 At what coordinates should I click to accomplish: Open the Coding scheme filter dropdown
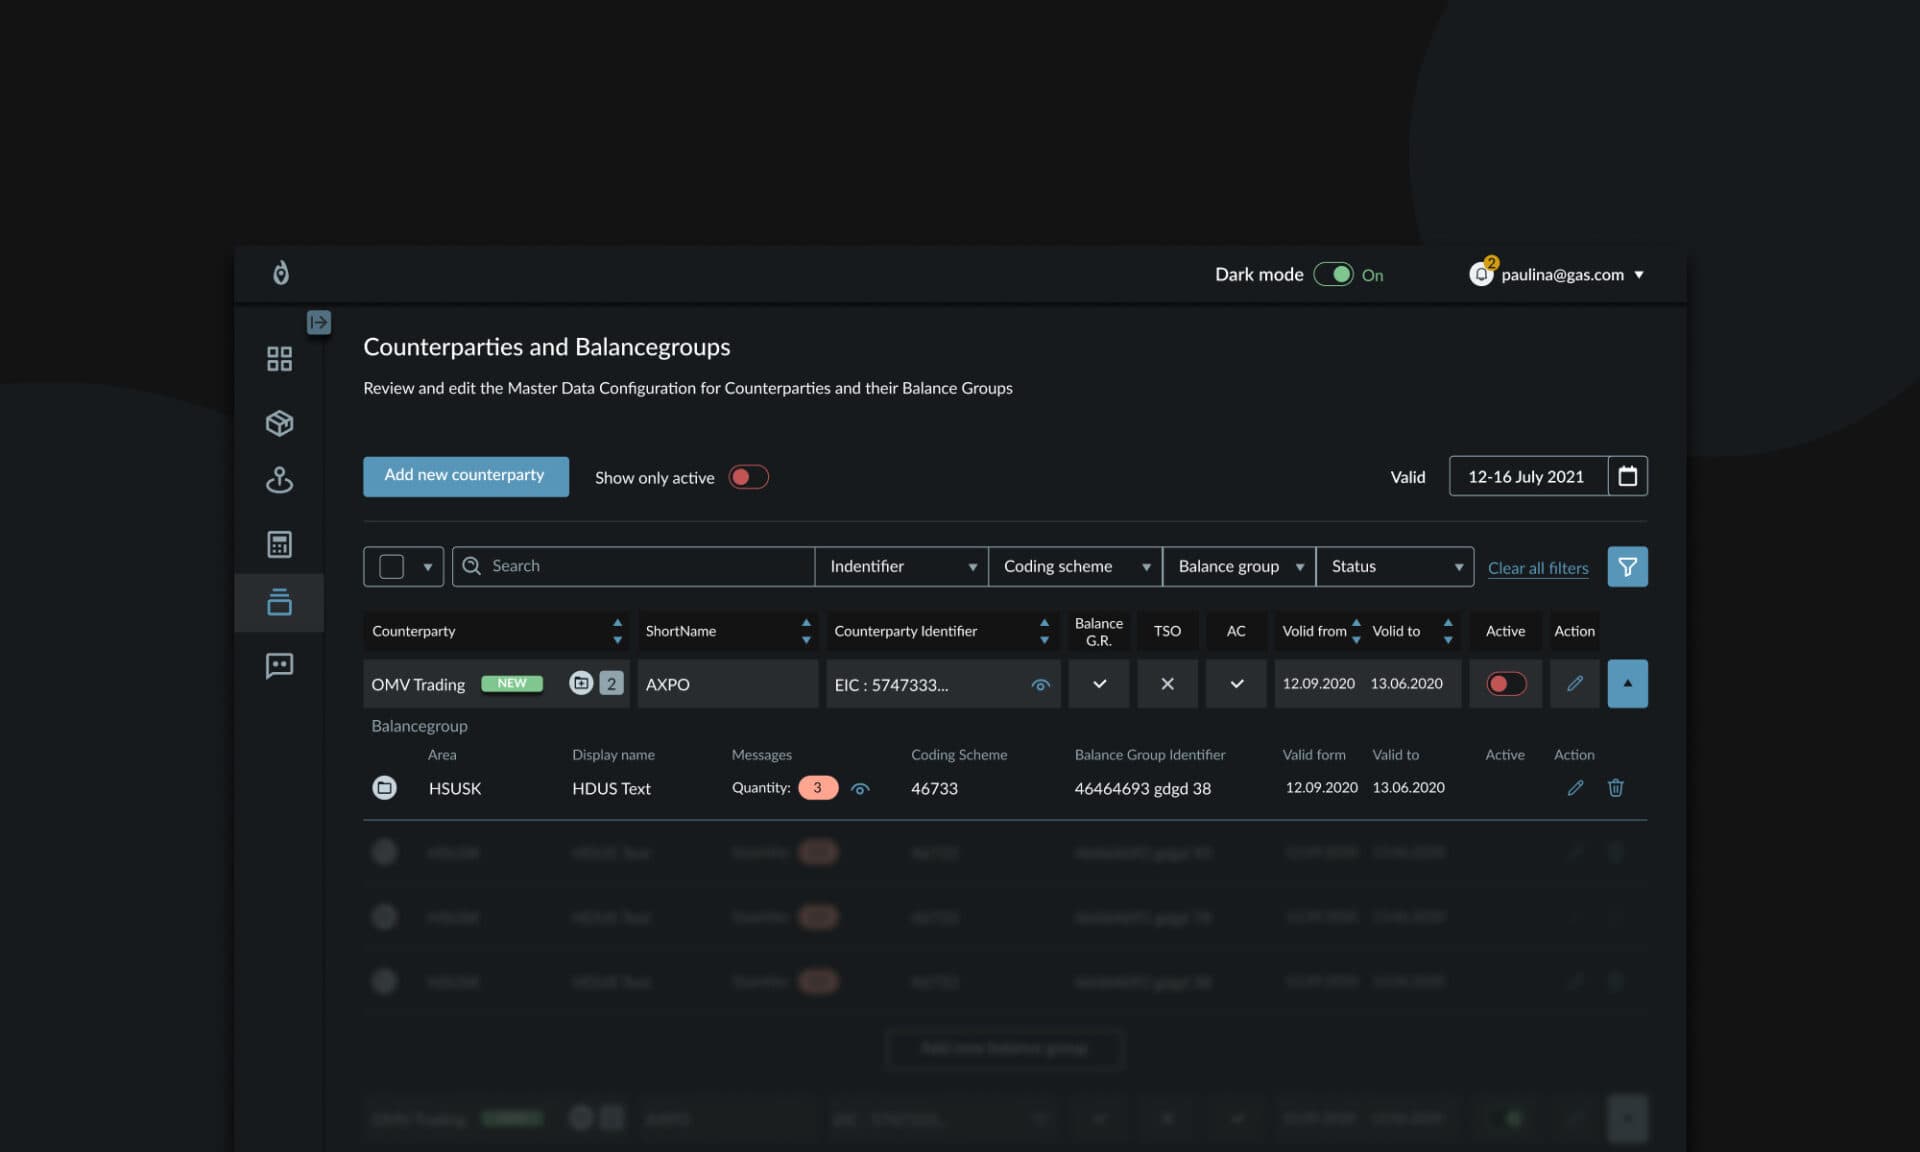point(1076,566)
